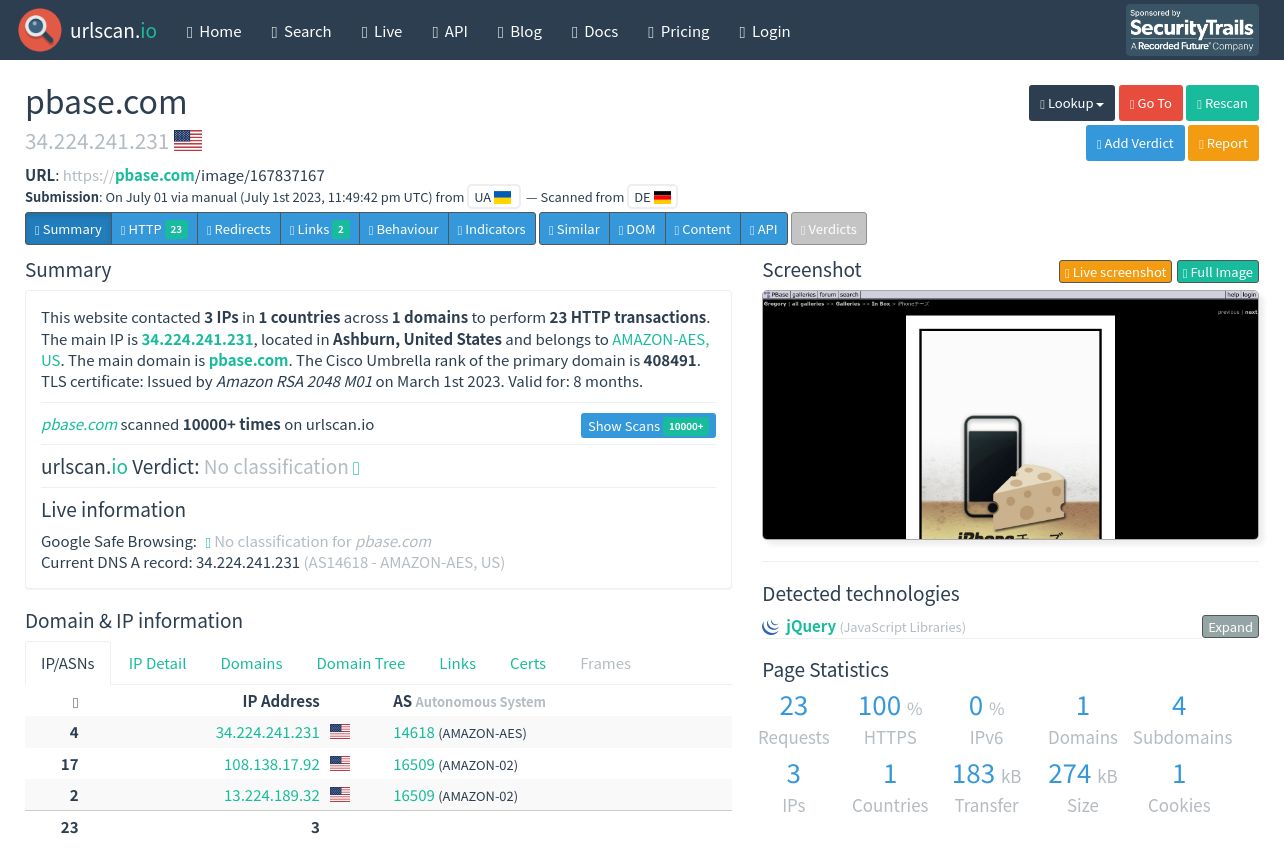Click Login in the navbar

765,31
